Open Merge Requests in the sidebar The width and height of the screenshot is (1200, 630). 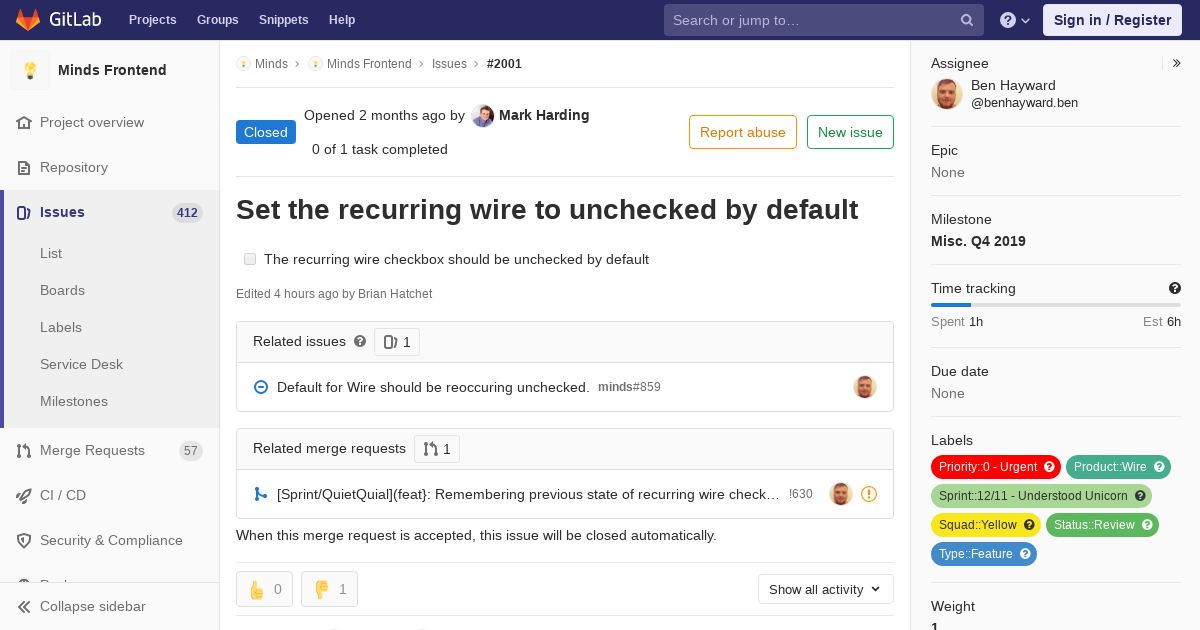click(92, 450)
